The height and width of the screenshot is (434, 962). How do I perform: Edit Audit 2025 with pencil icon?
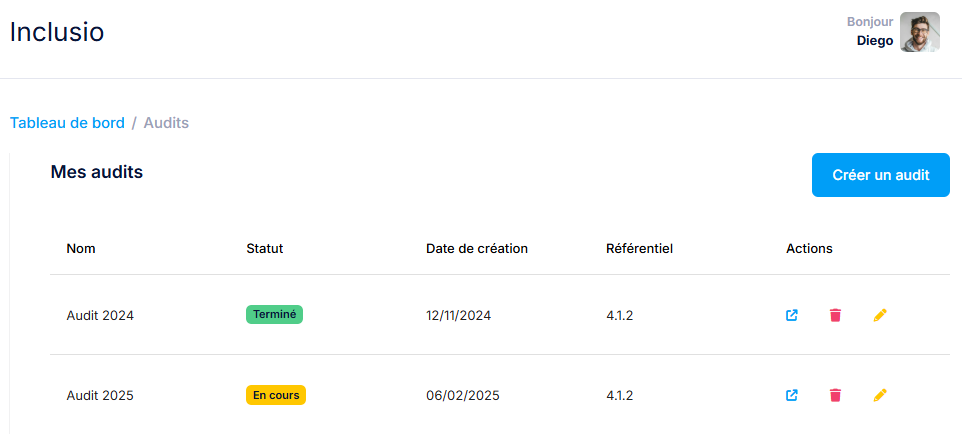880,395
